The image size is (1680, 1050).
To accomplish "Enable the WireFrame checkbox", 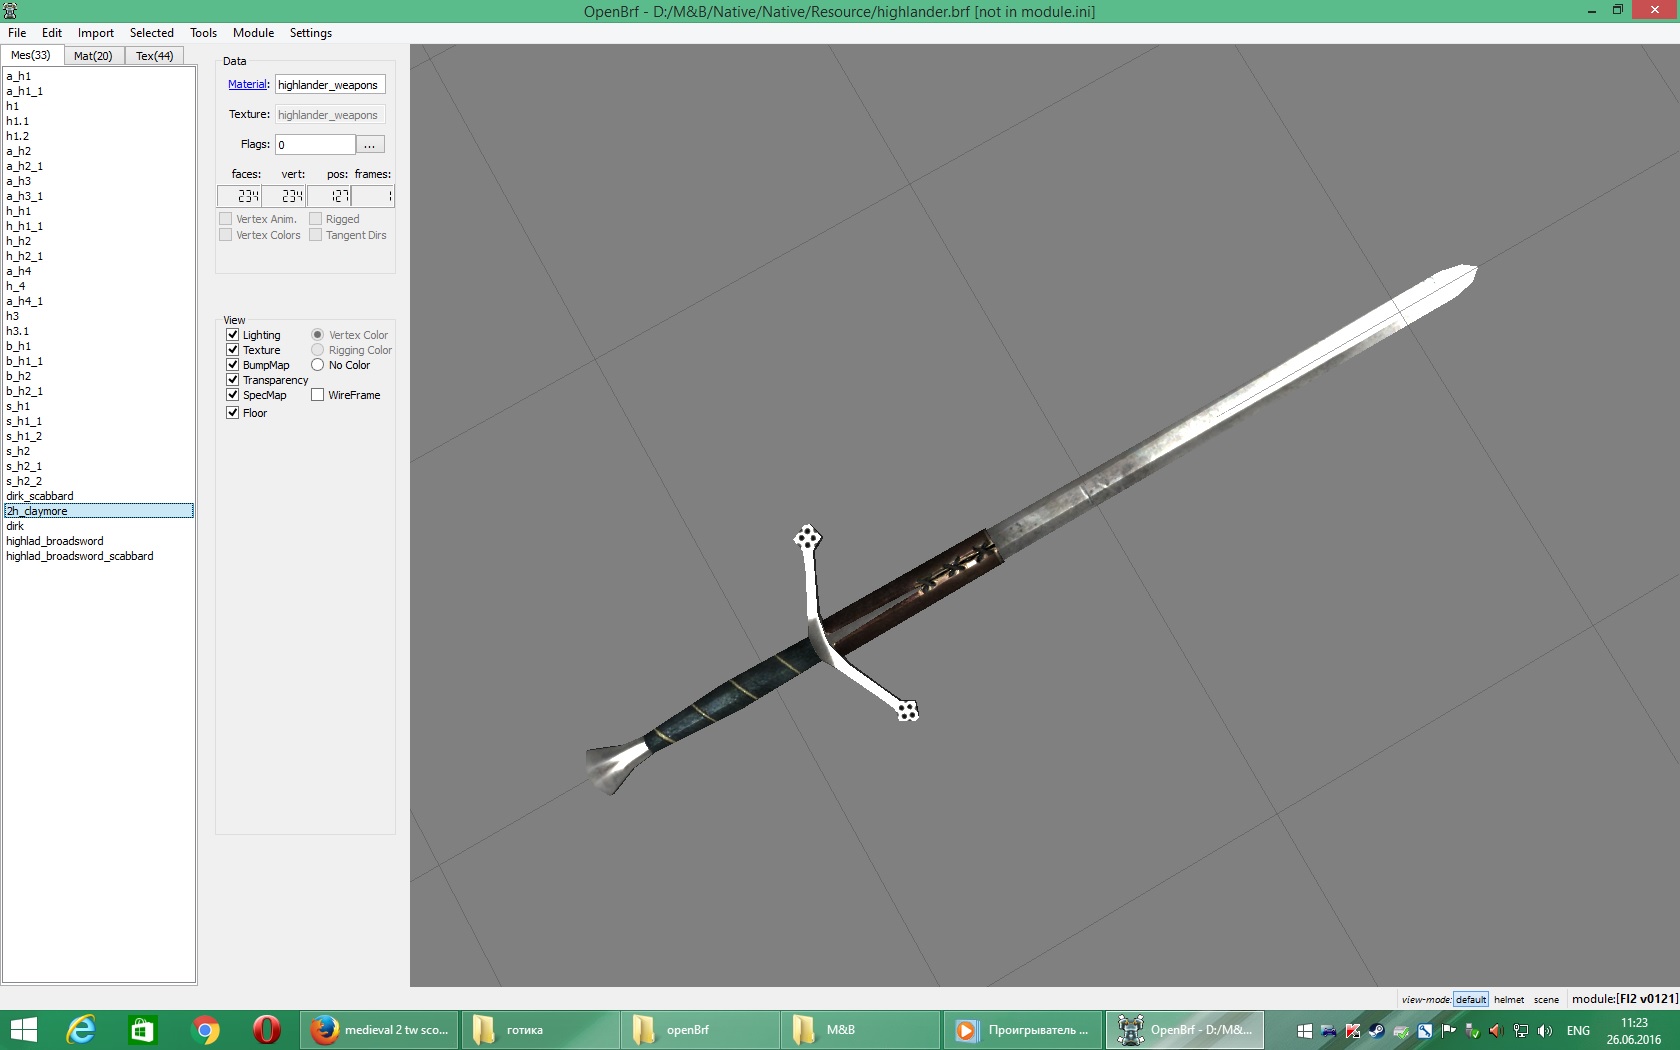I will [x=317, y=395].
